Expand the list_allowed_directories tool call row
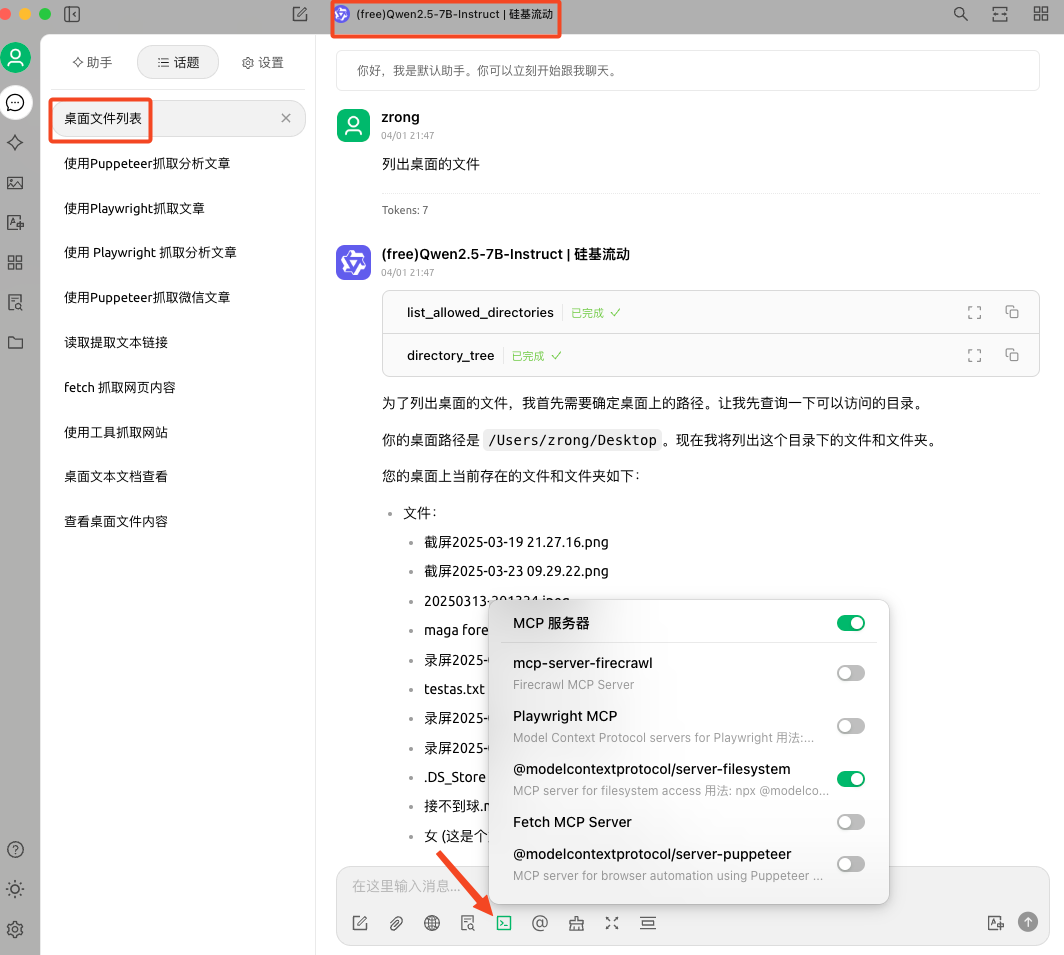Image resolution: width=1064 pixels, height=955 pixels. 710,312
